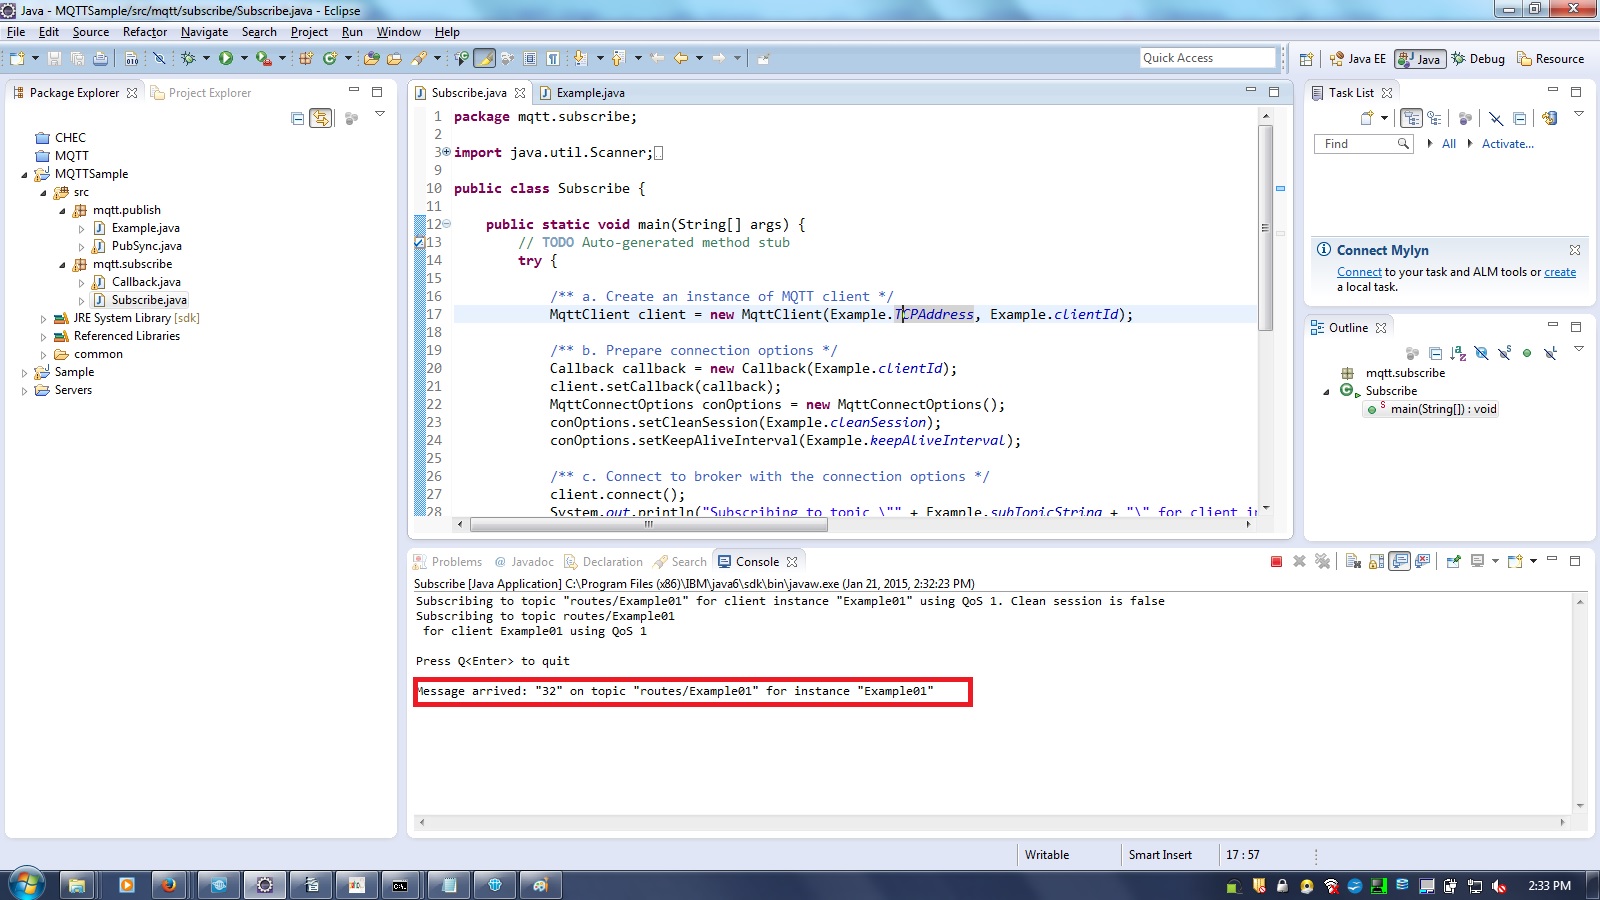
Task: Launch Debug with the bug icon
Action: (x=188, y=59)
